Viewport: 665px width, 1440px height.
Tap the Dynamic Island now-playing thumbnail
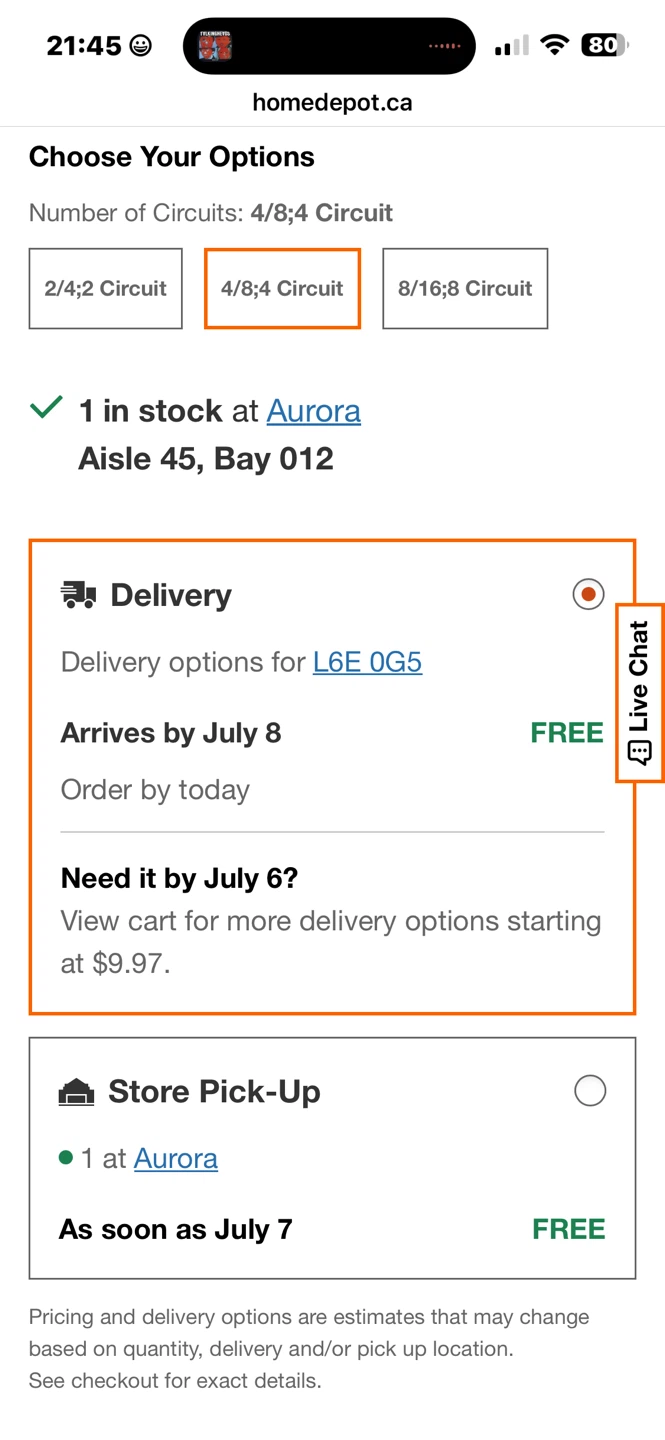(215, 46)
